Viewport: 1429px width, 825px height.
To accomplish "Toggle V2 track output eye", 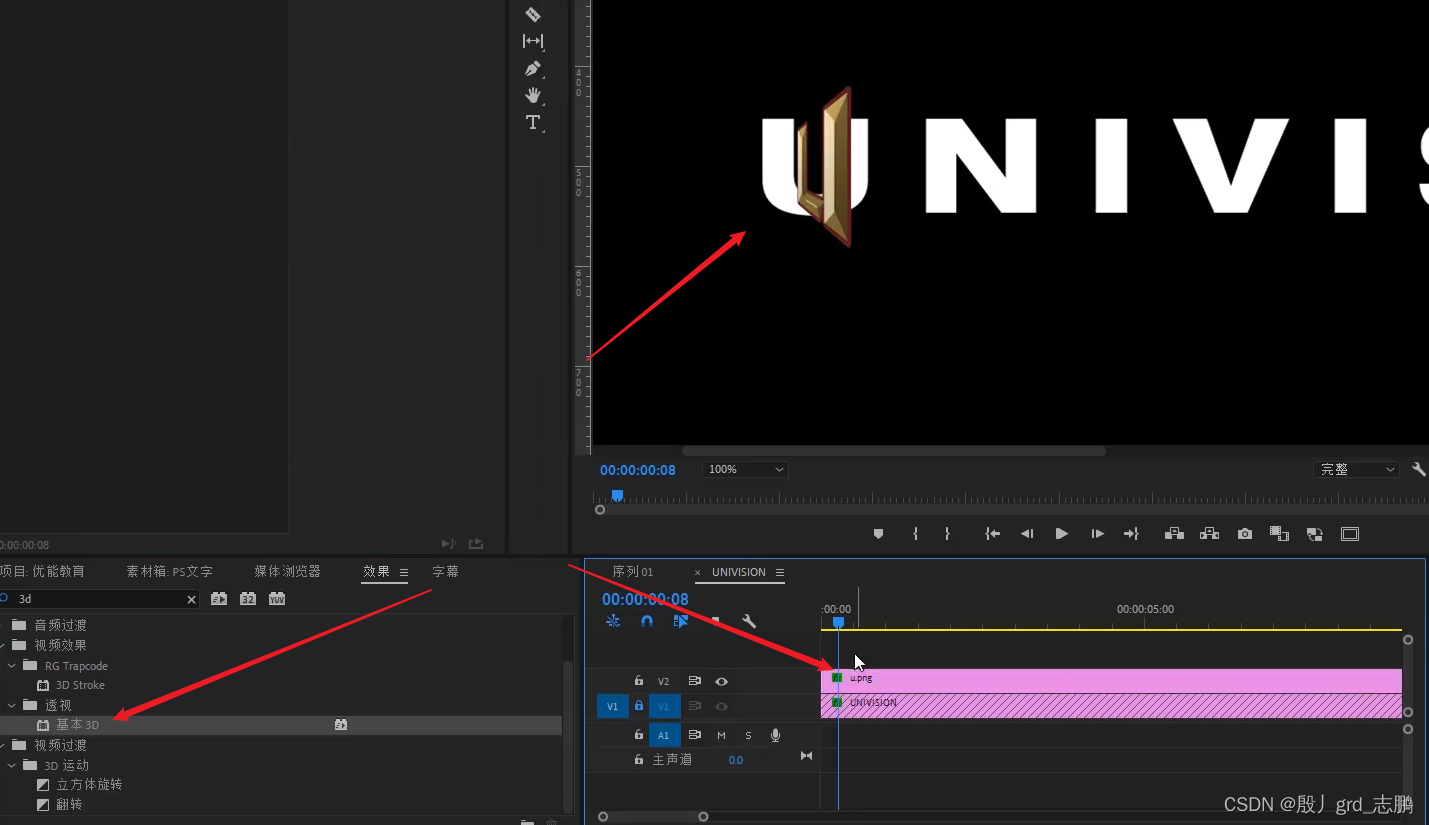I will [x=721, y=681].
